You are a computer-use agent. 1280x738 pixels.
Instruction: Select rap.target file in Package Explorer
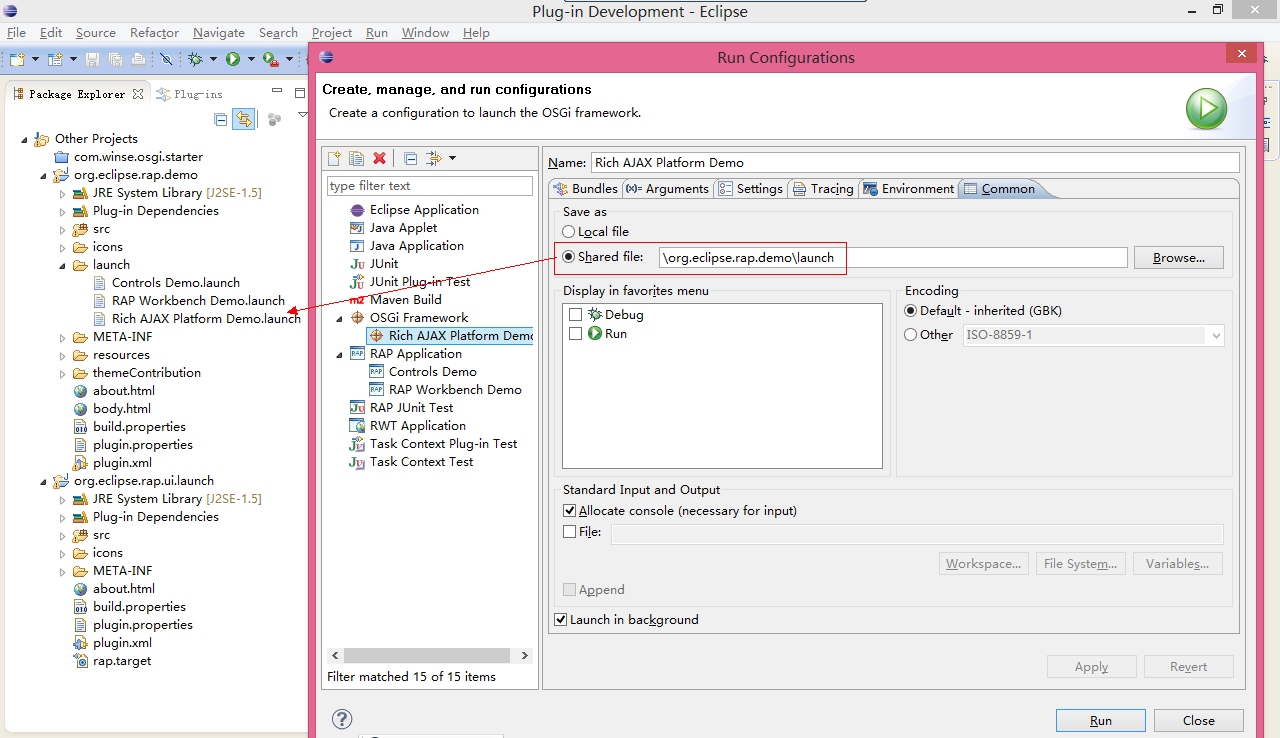pos(122,661)
